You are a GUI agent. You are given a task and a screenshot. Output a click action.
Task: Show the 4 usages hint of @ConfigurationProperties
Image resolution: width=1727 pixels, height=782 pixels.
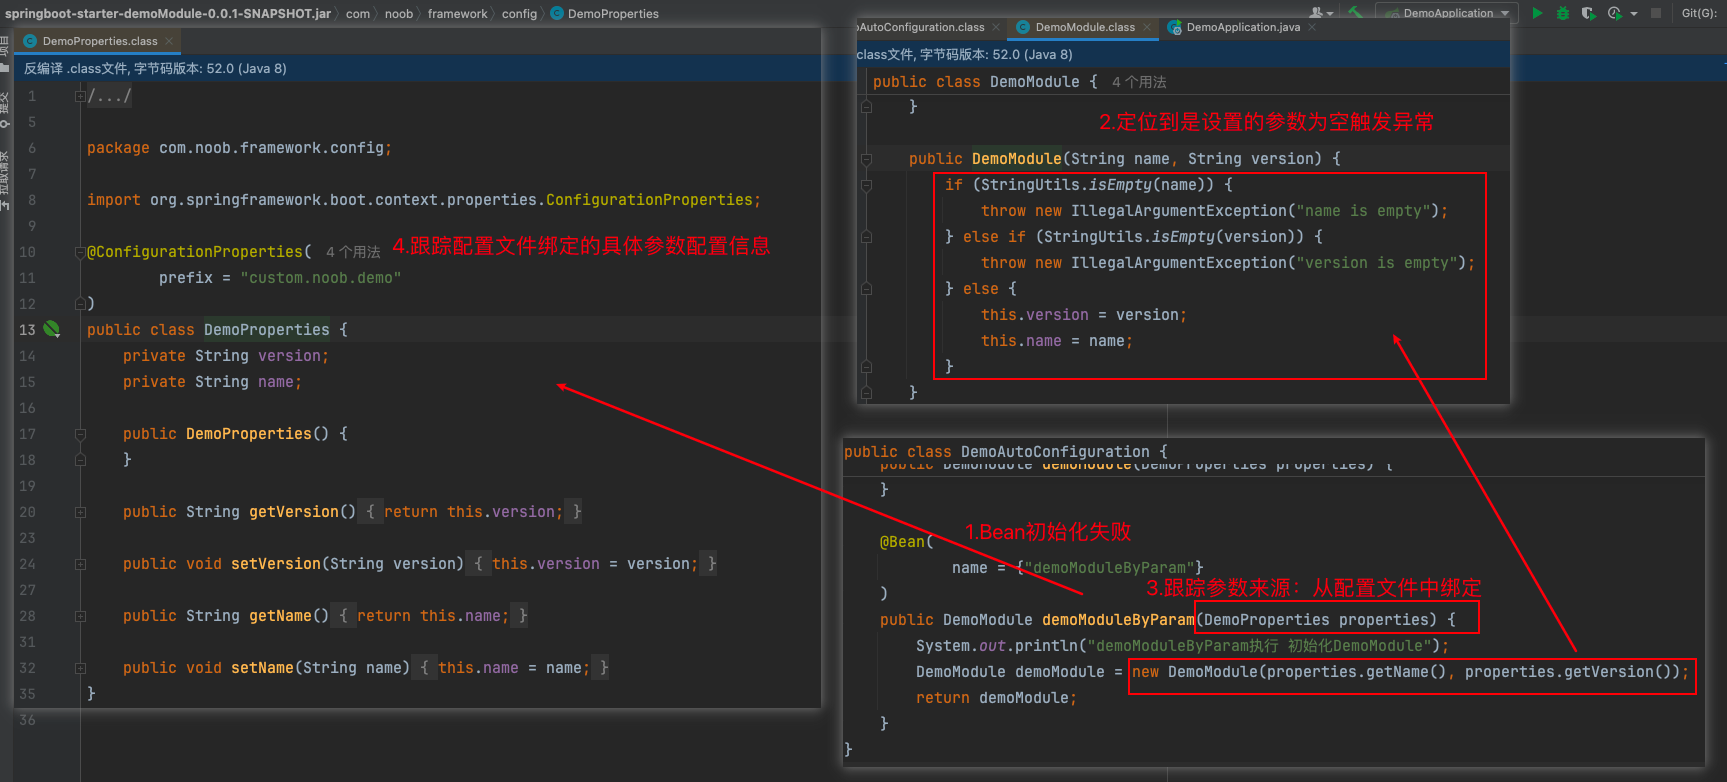pyautogui.click(x=353, y=252)
